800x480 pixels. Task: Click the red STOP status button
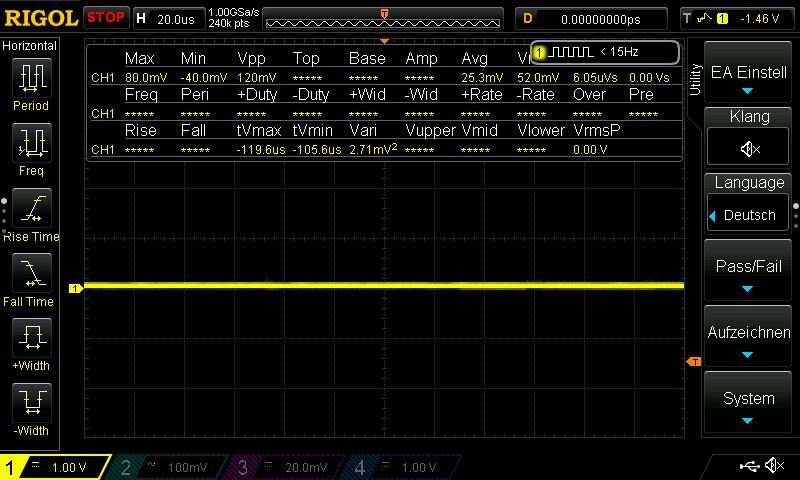click(x=105, y=18)
